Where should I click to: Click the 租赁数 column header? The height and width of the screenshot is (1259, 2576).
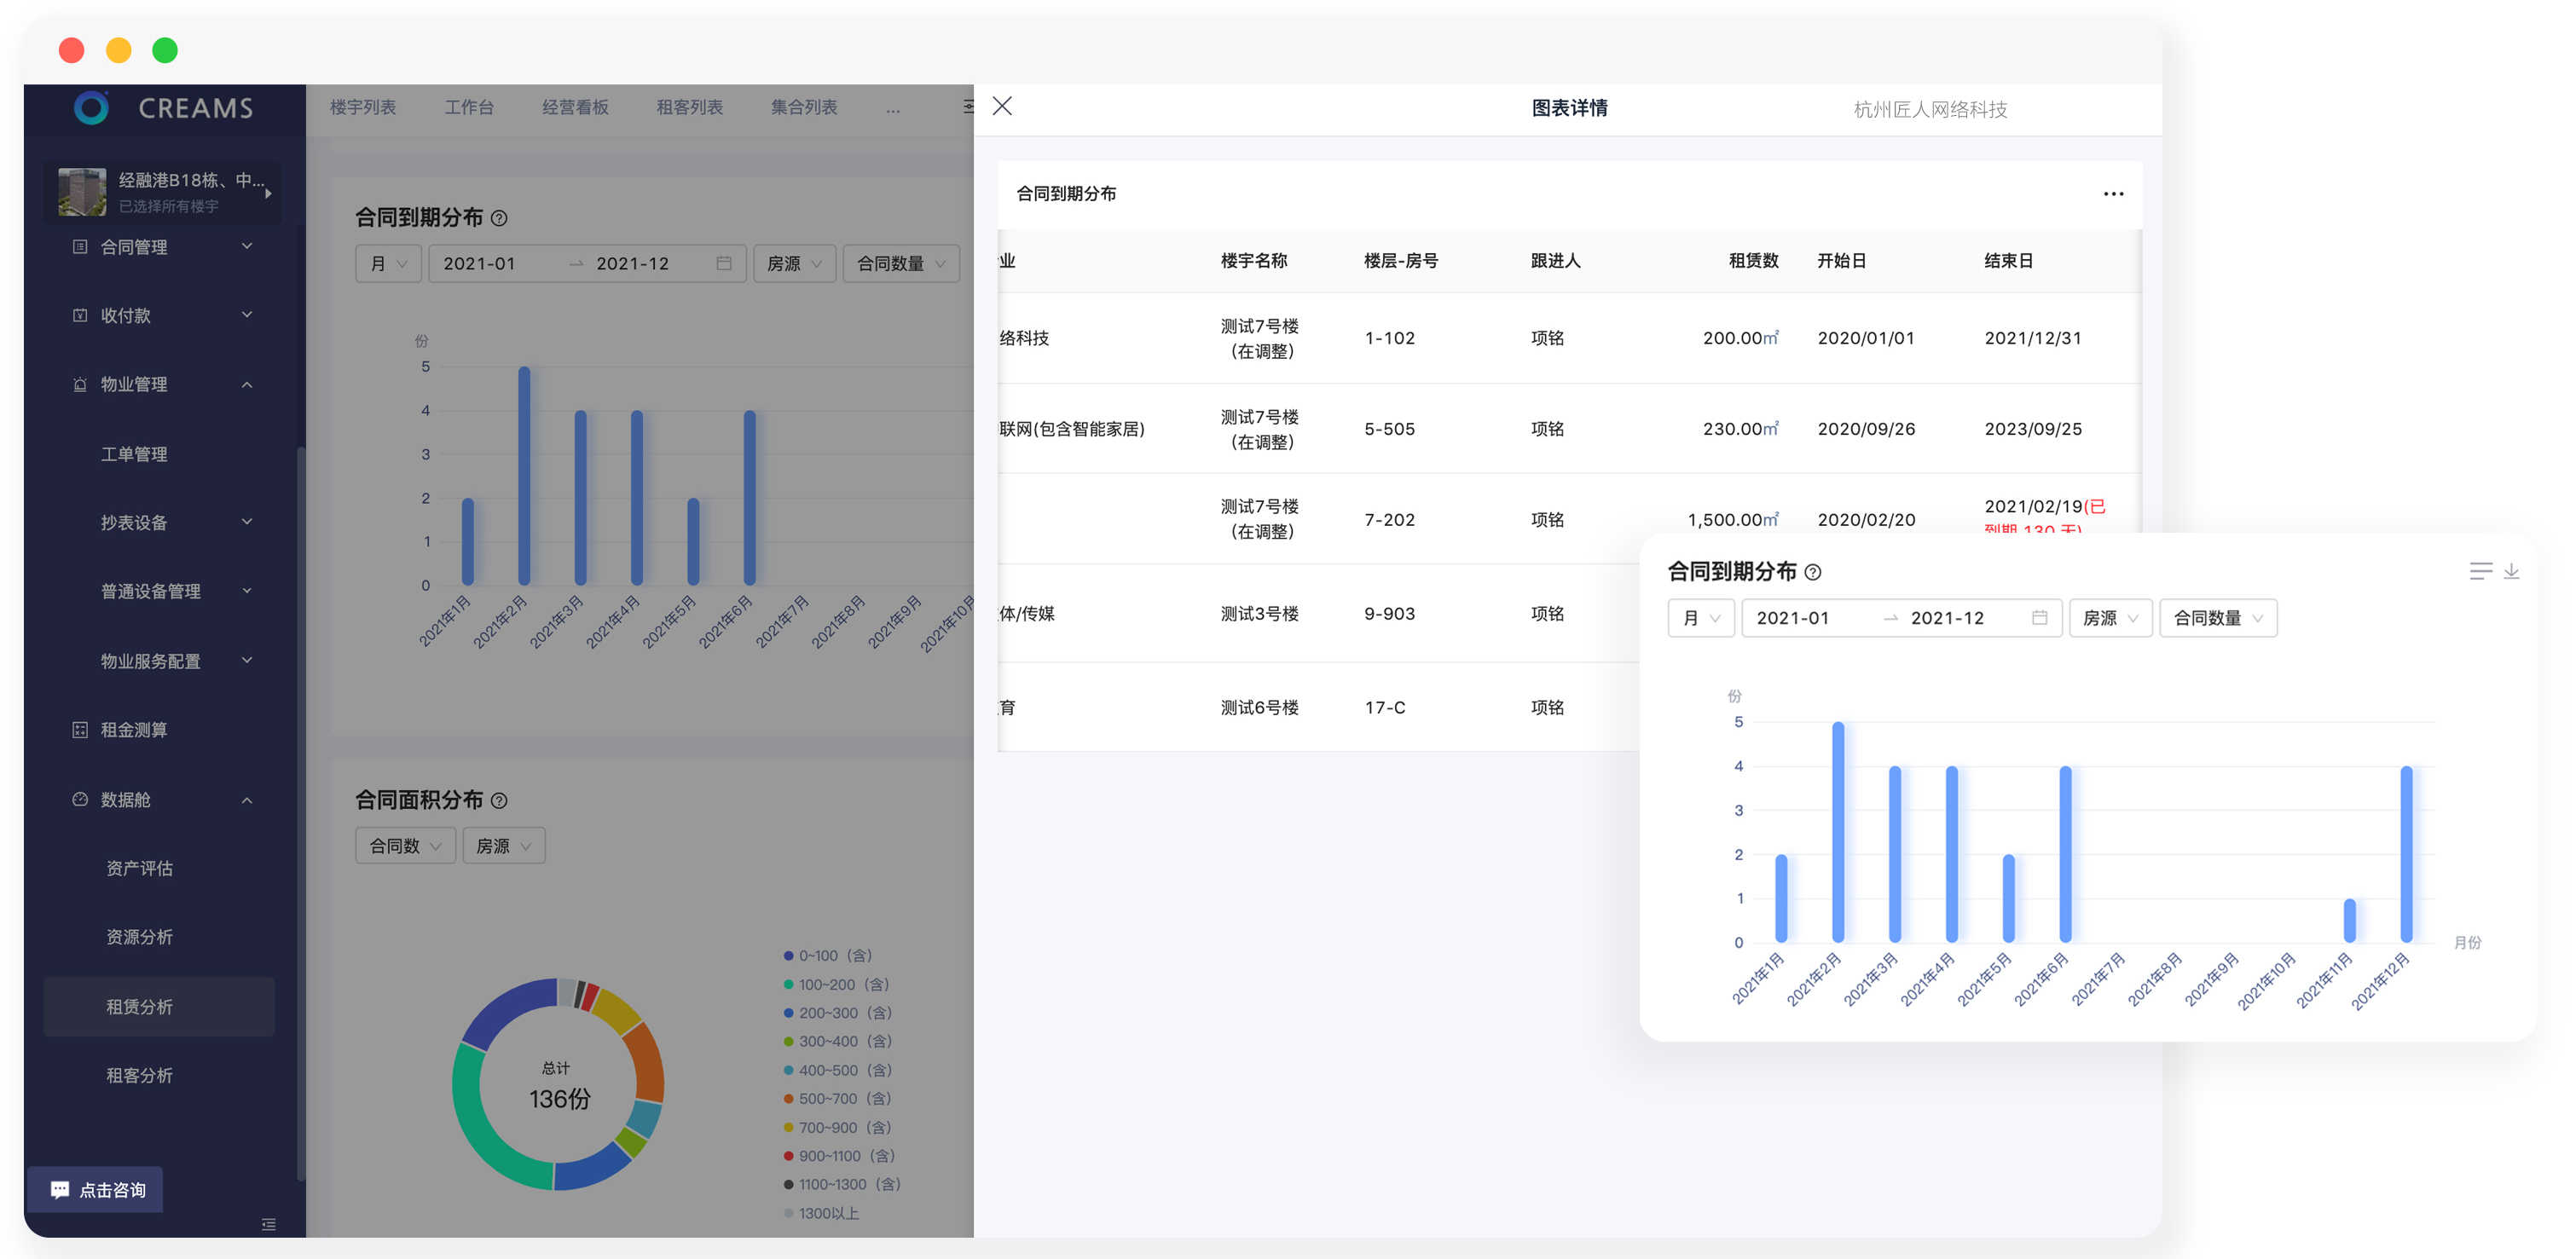1753,261
